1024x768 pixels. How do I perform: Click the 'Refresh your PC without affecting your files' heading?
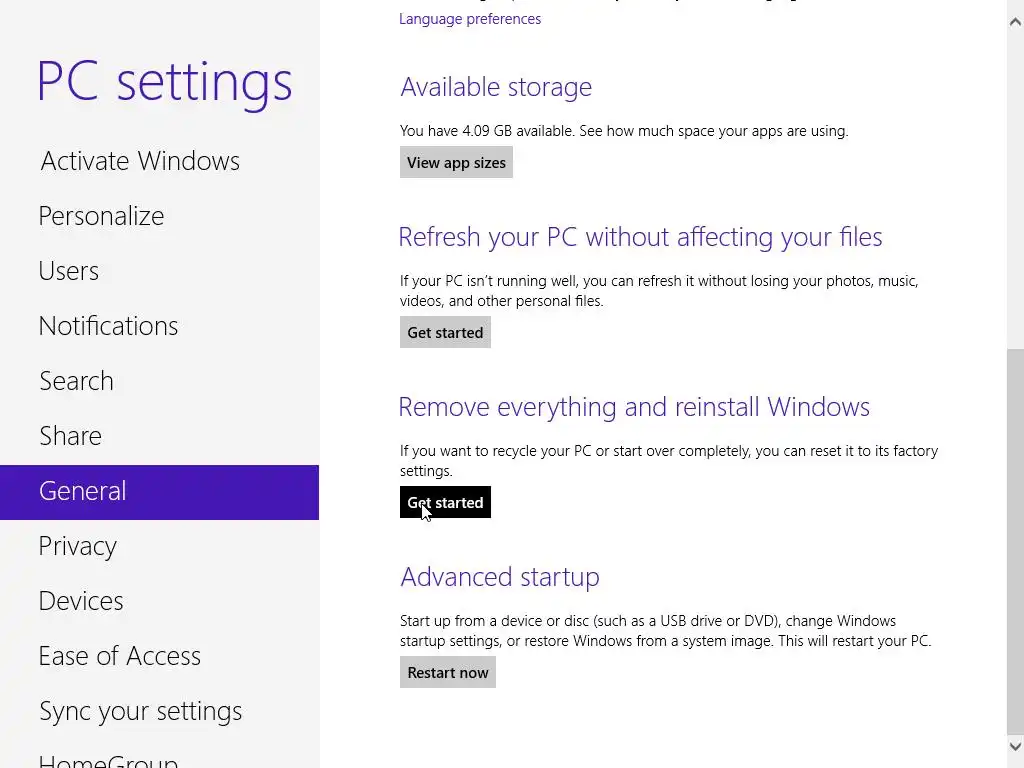coord(641,237)
